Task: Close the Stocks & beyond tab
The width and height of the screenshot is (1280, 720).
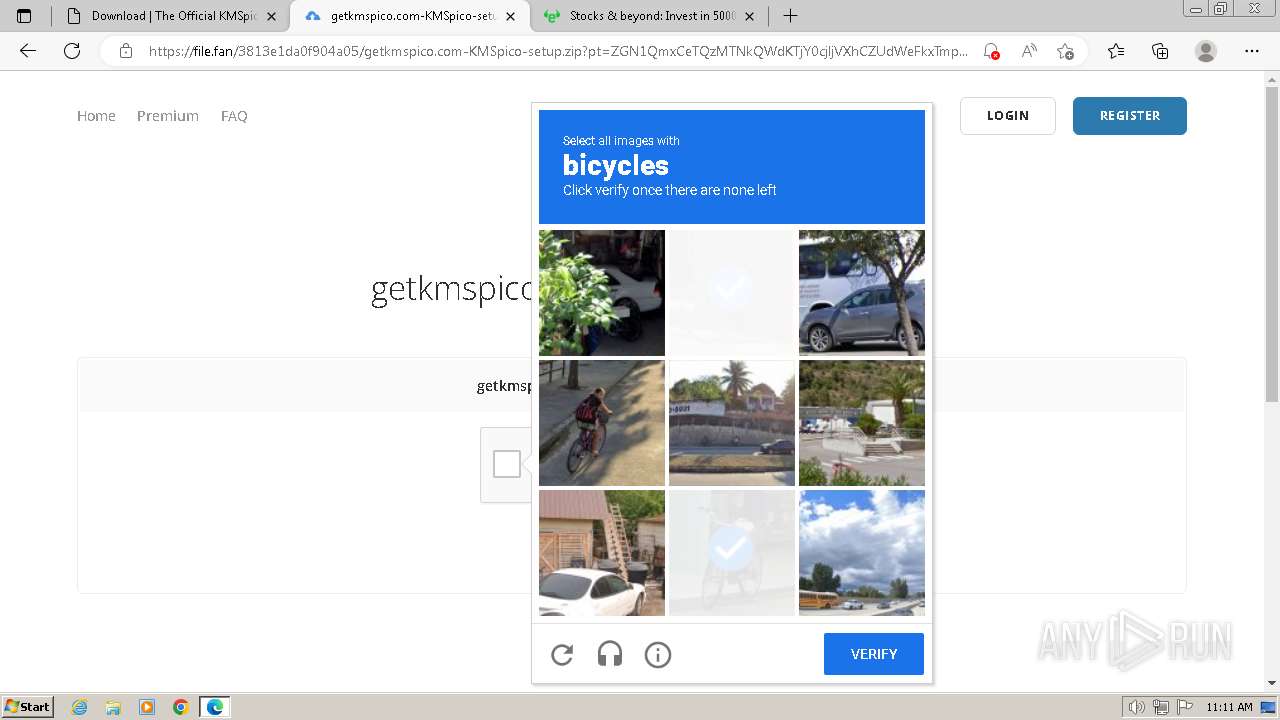Action: click(x=749, y=16)
